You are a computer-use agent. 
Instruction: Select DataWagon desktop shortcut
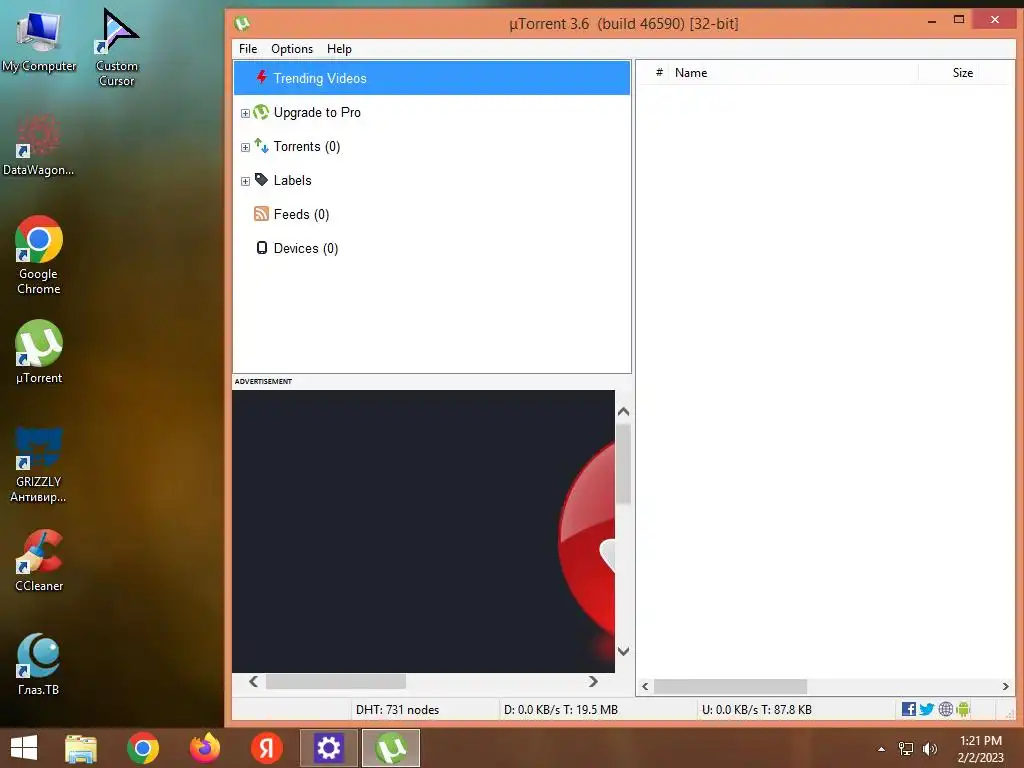point(39,145)
